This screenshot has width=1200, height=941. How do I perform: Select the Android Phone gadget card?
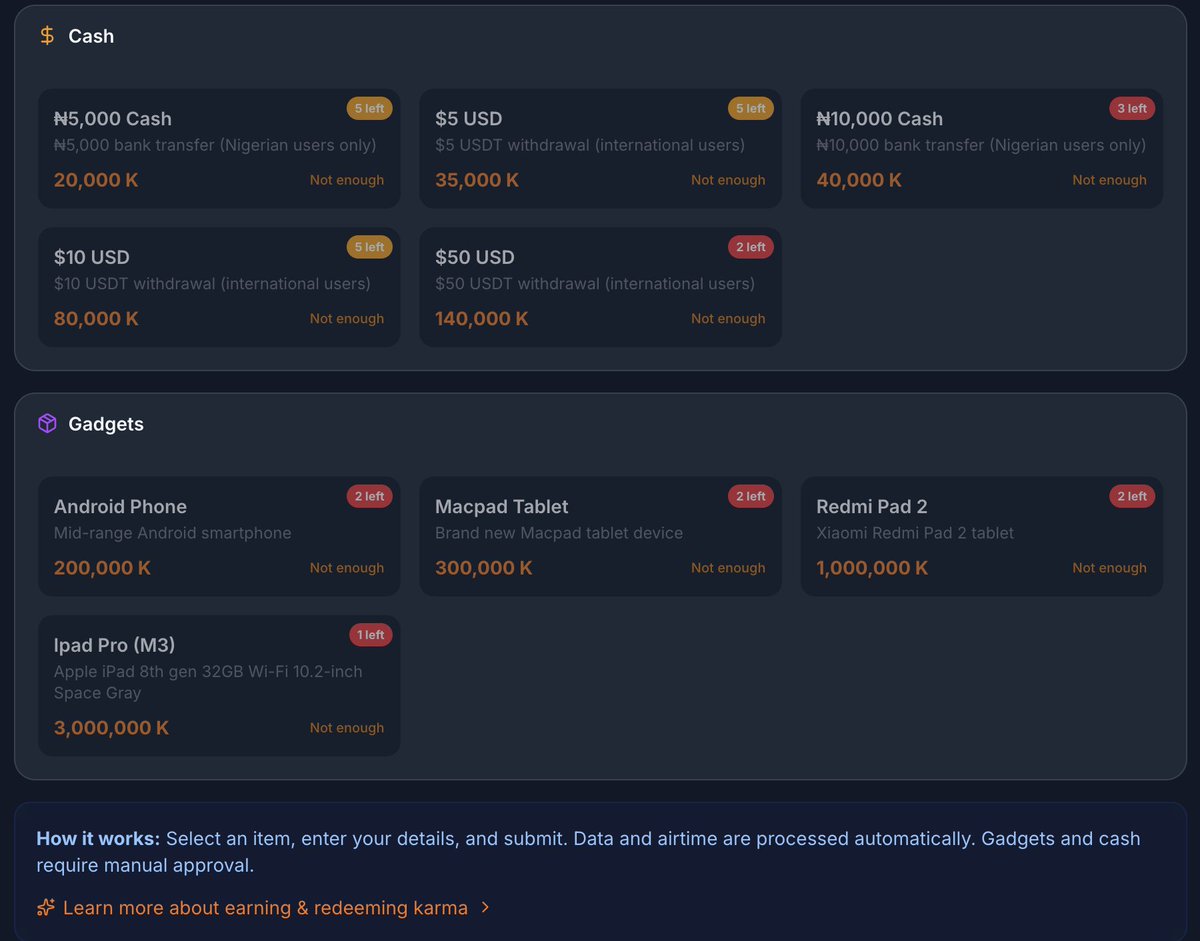click(x=219, y=537)
